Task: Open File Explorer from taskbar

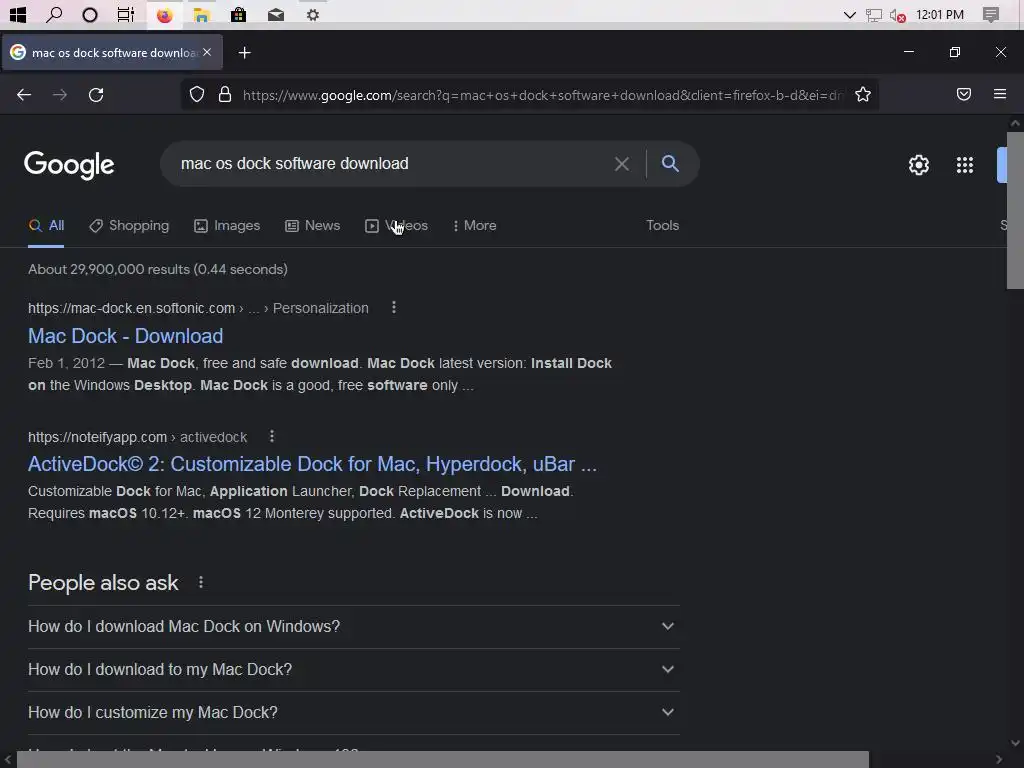Action: (x=202, y=14)
